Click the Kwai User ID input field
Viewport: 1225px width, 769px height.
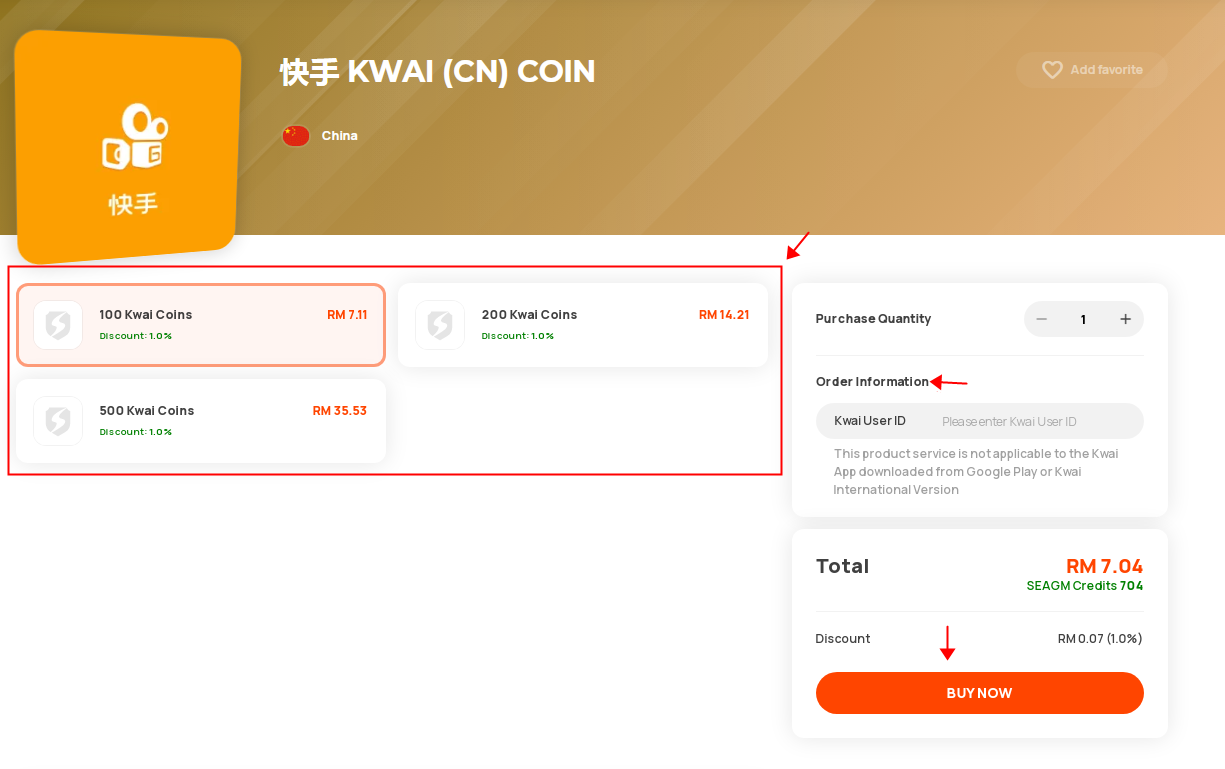pos(980,421)
